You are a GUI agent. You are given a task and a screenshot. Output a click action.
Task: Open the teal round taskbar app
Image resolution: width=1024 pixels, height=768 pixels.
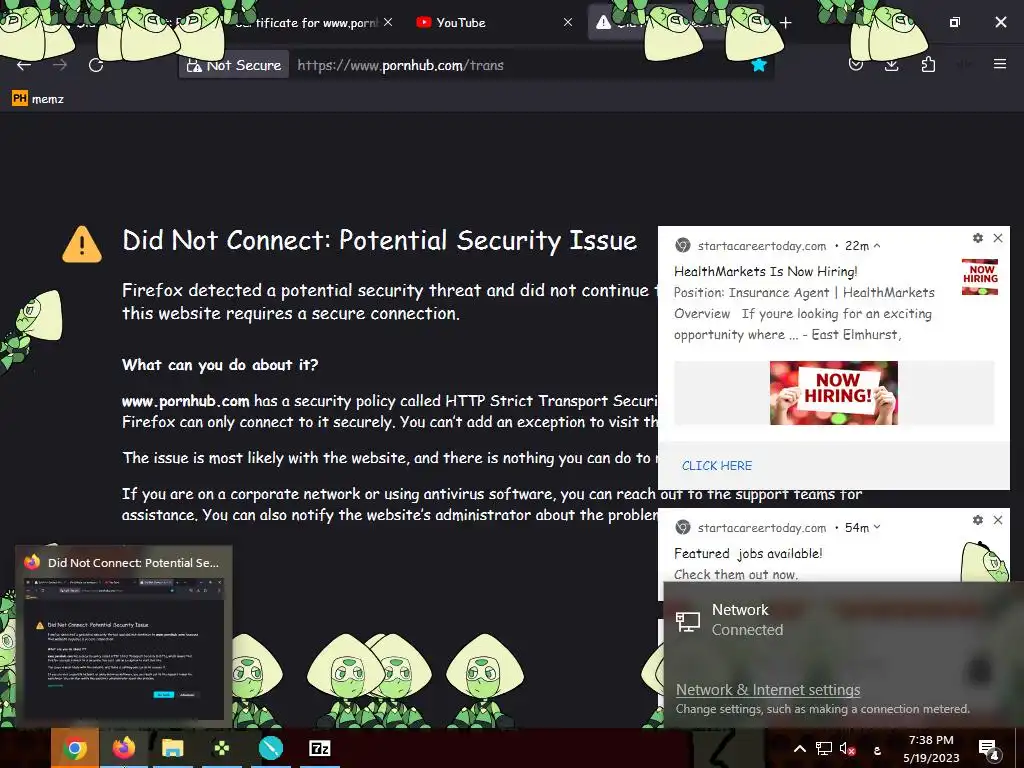(270, 748)
